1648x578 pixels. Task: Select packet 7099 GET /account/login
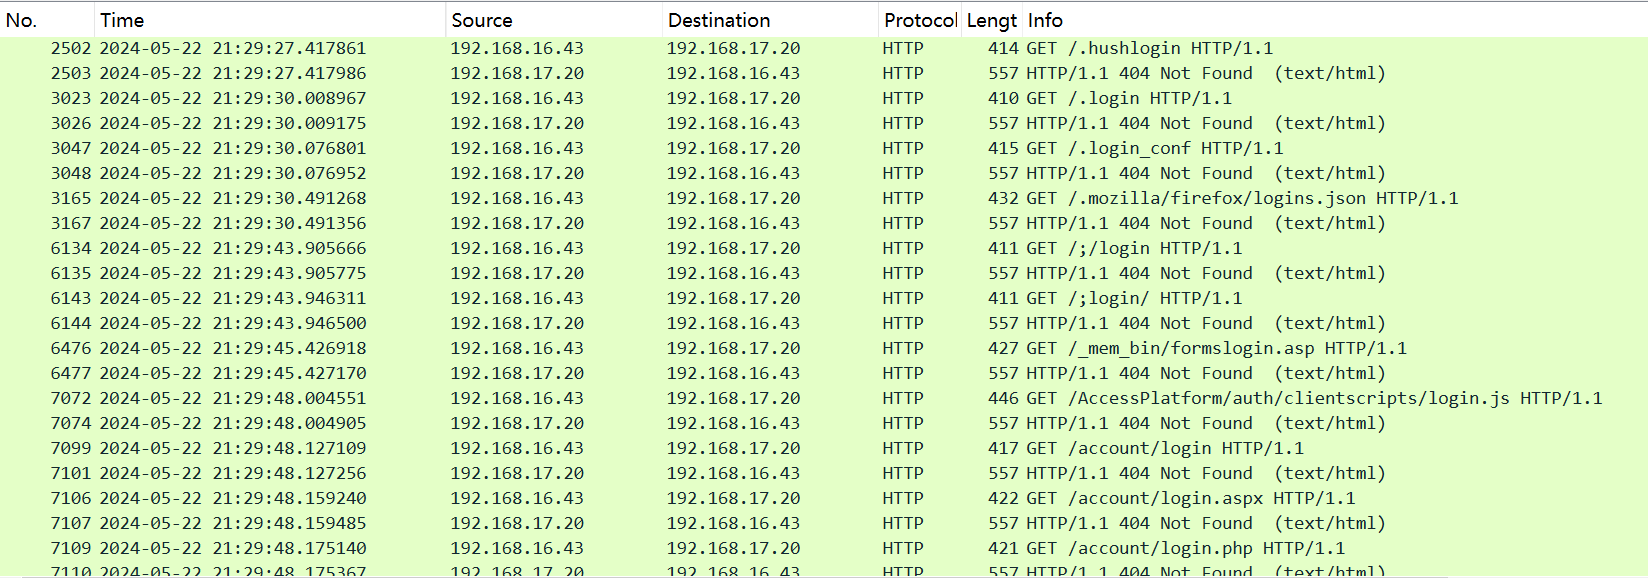1165,448
